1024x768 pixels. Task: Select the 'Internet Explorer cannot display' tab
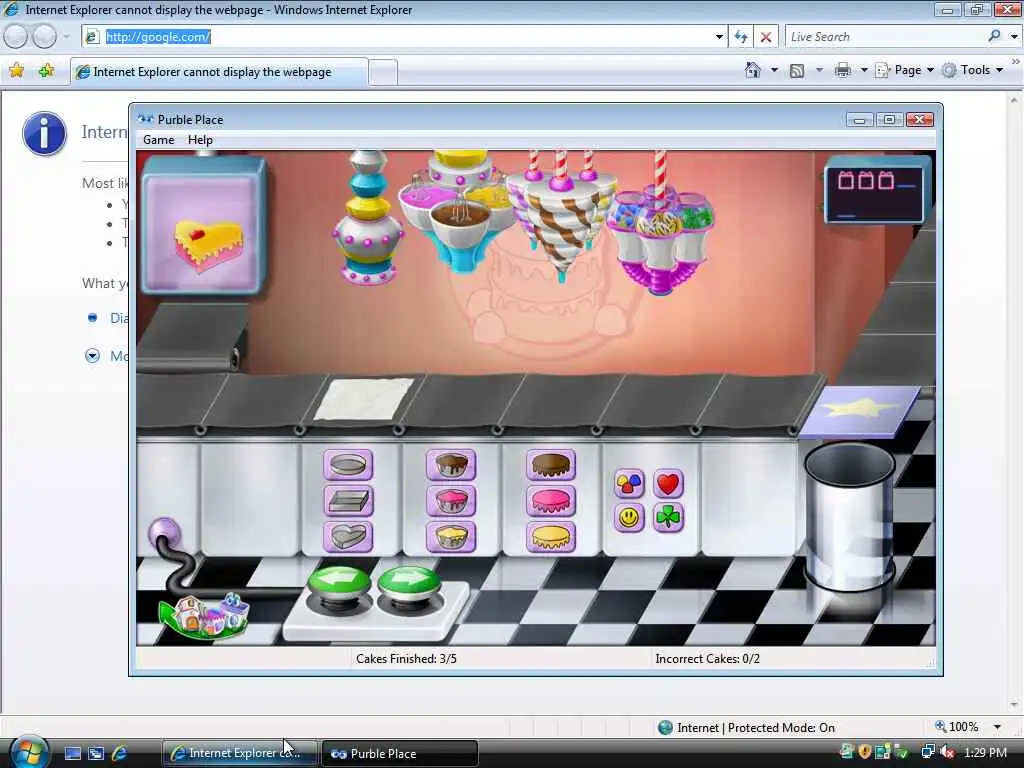[x=219, y=72]
